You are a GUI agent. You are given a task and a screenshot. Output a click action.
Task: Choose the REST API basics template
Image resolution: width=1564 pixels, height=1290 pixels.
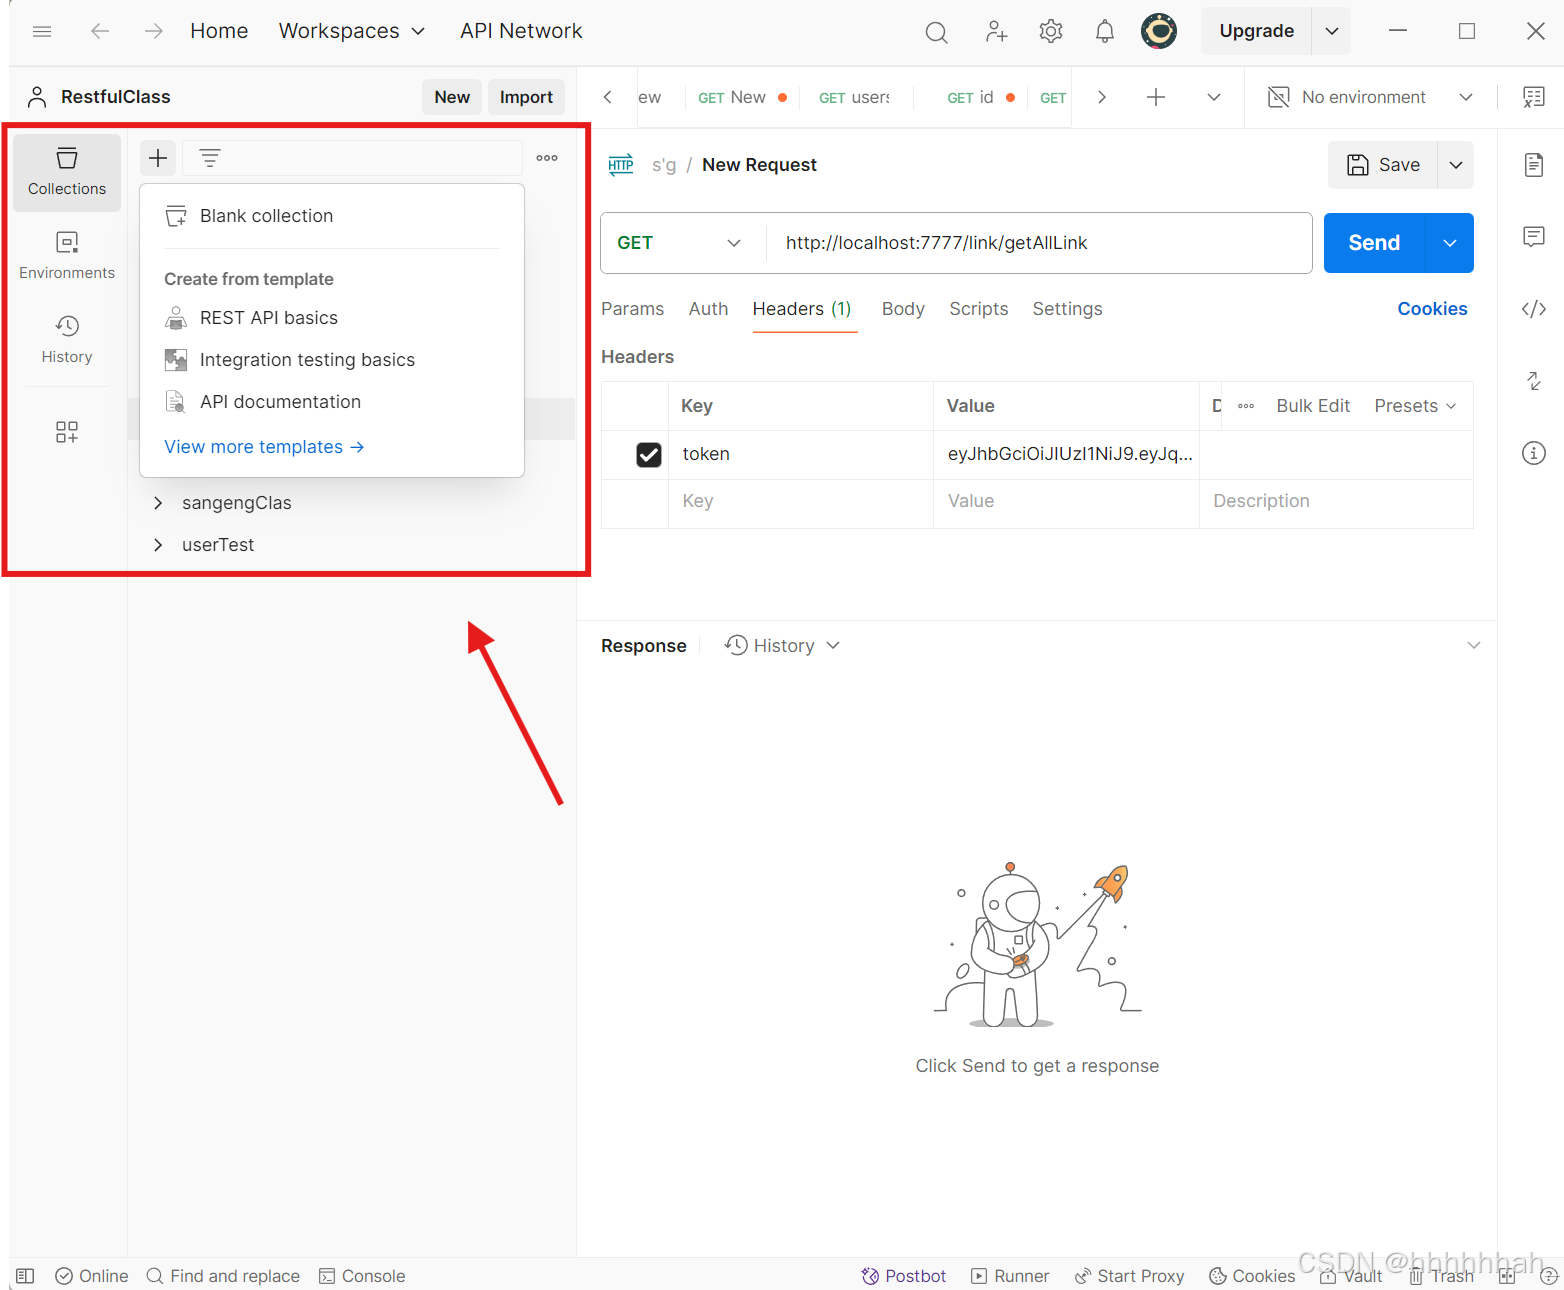tap(332, 318)
